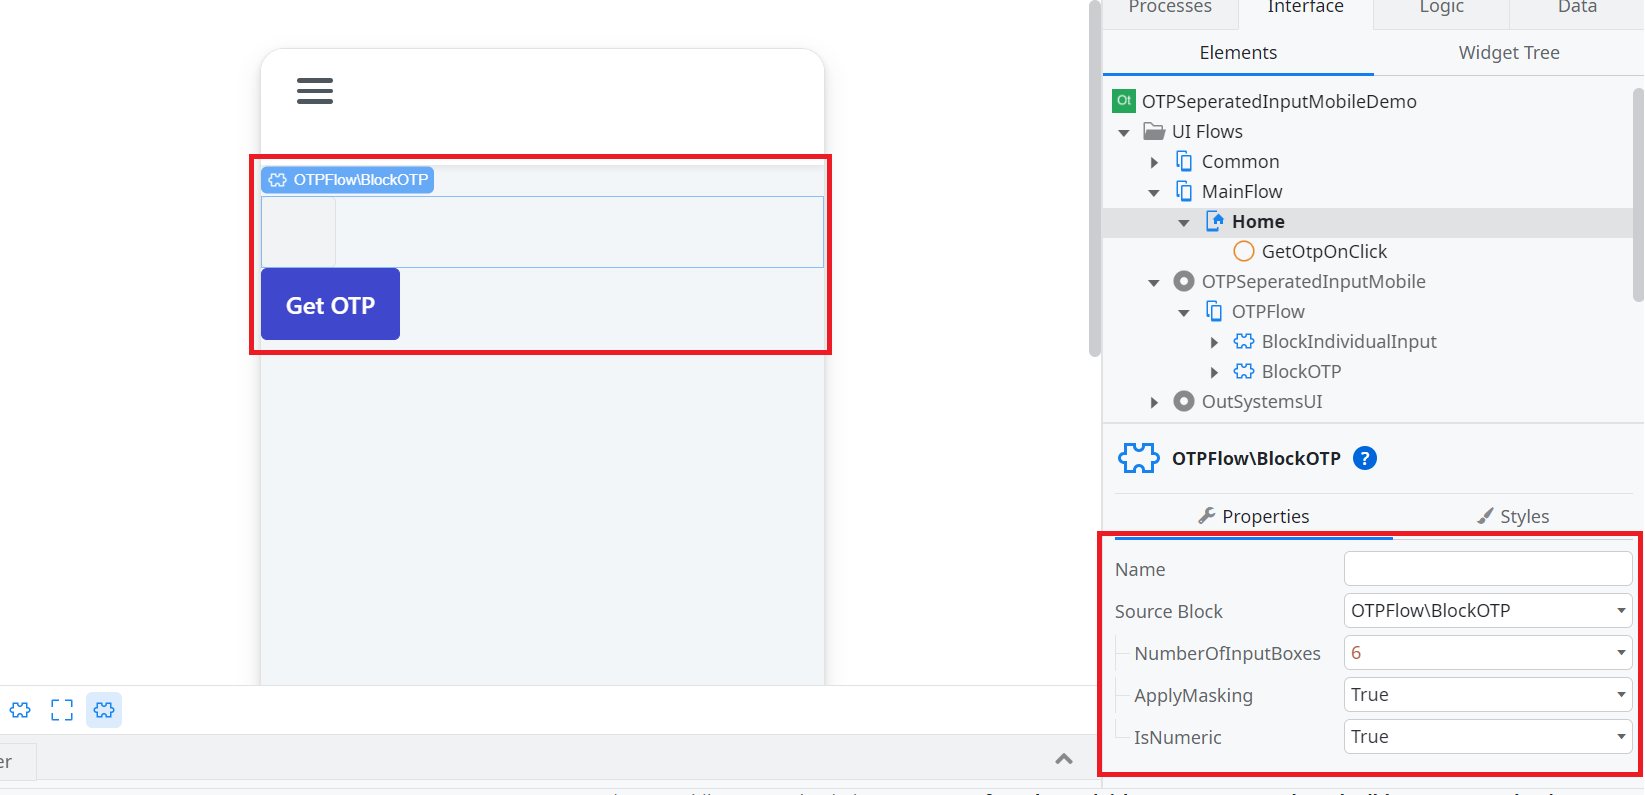Select the Common flow icon

(x=1184, y=161)
